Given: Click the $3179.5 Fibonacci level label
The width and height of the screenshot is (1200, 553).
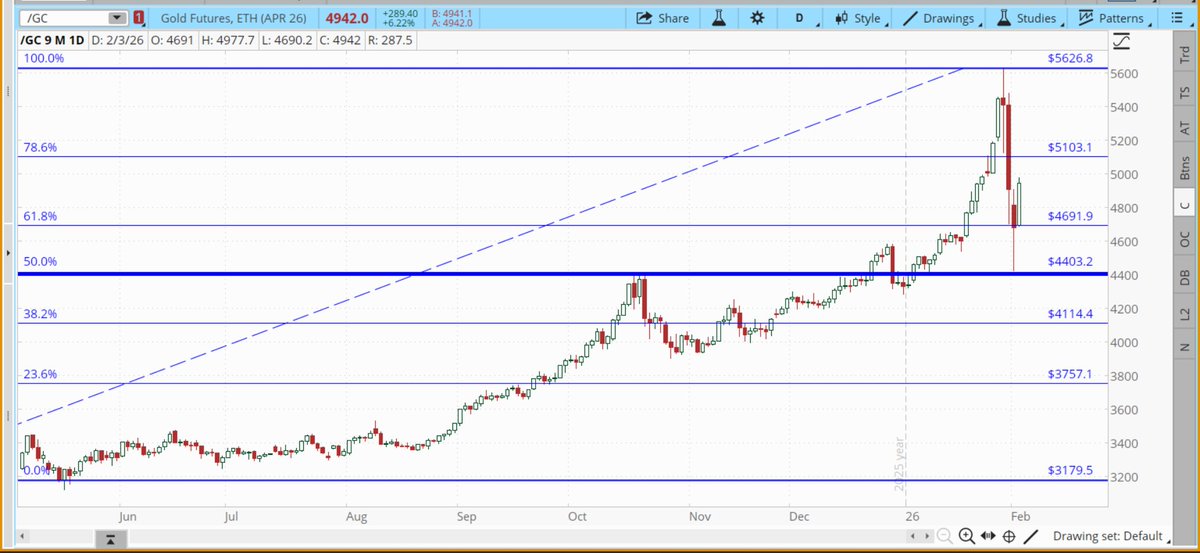Looking at the screenshot, I should pos(1069,469).
